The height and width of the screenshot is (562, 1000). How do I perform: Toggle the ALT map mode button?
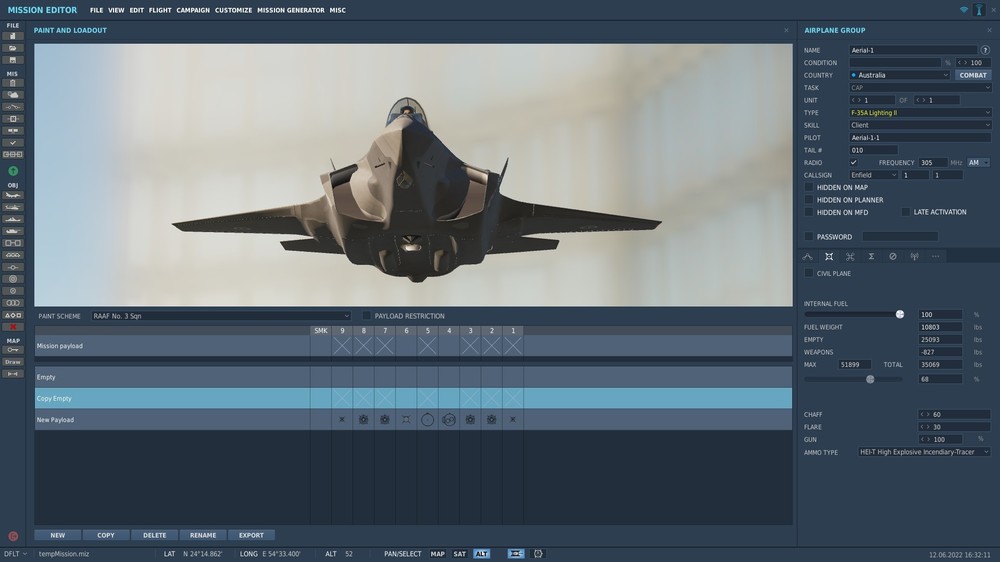[482, 554]
